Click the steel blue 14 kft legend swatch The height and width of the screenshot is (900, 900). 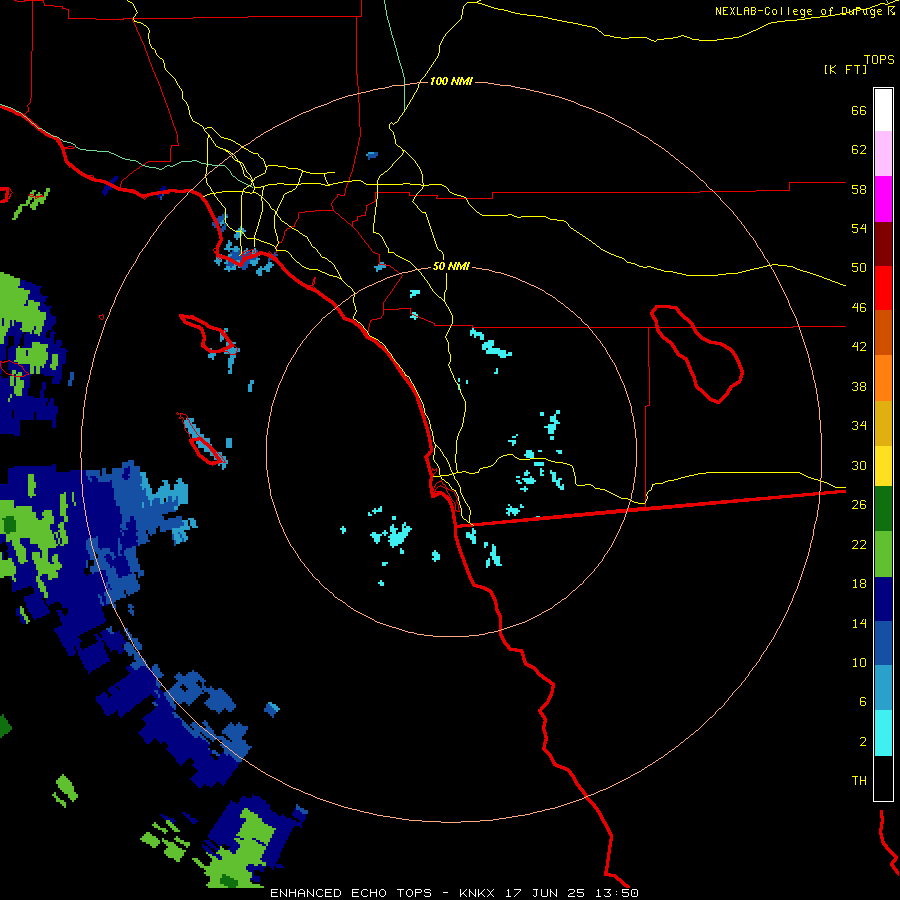883,688
